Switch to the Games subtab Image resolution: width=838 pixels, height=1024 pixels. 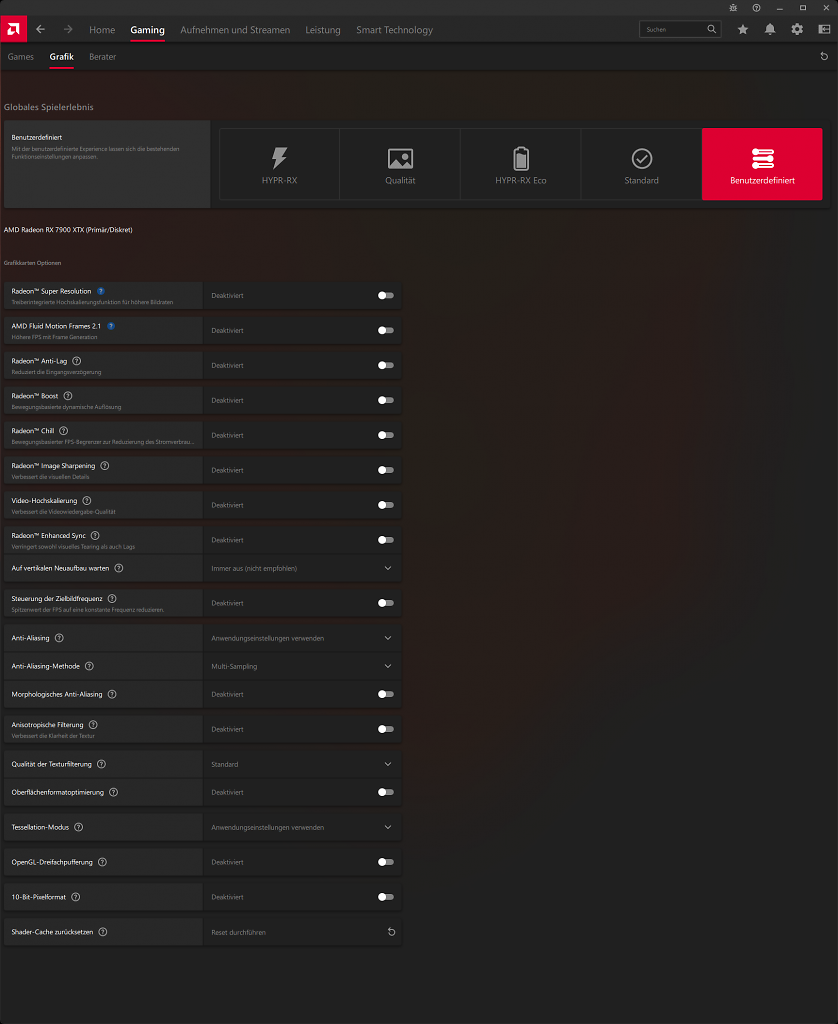point(21,57)
